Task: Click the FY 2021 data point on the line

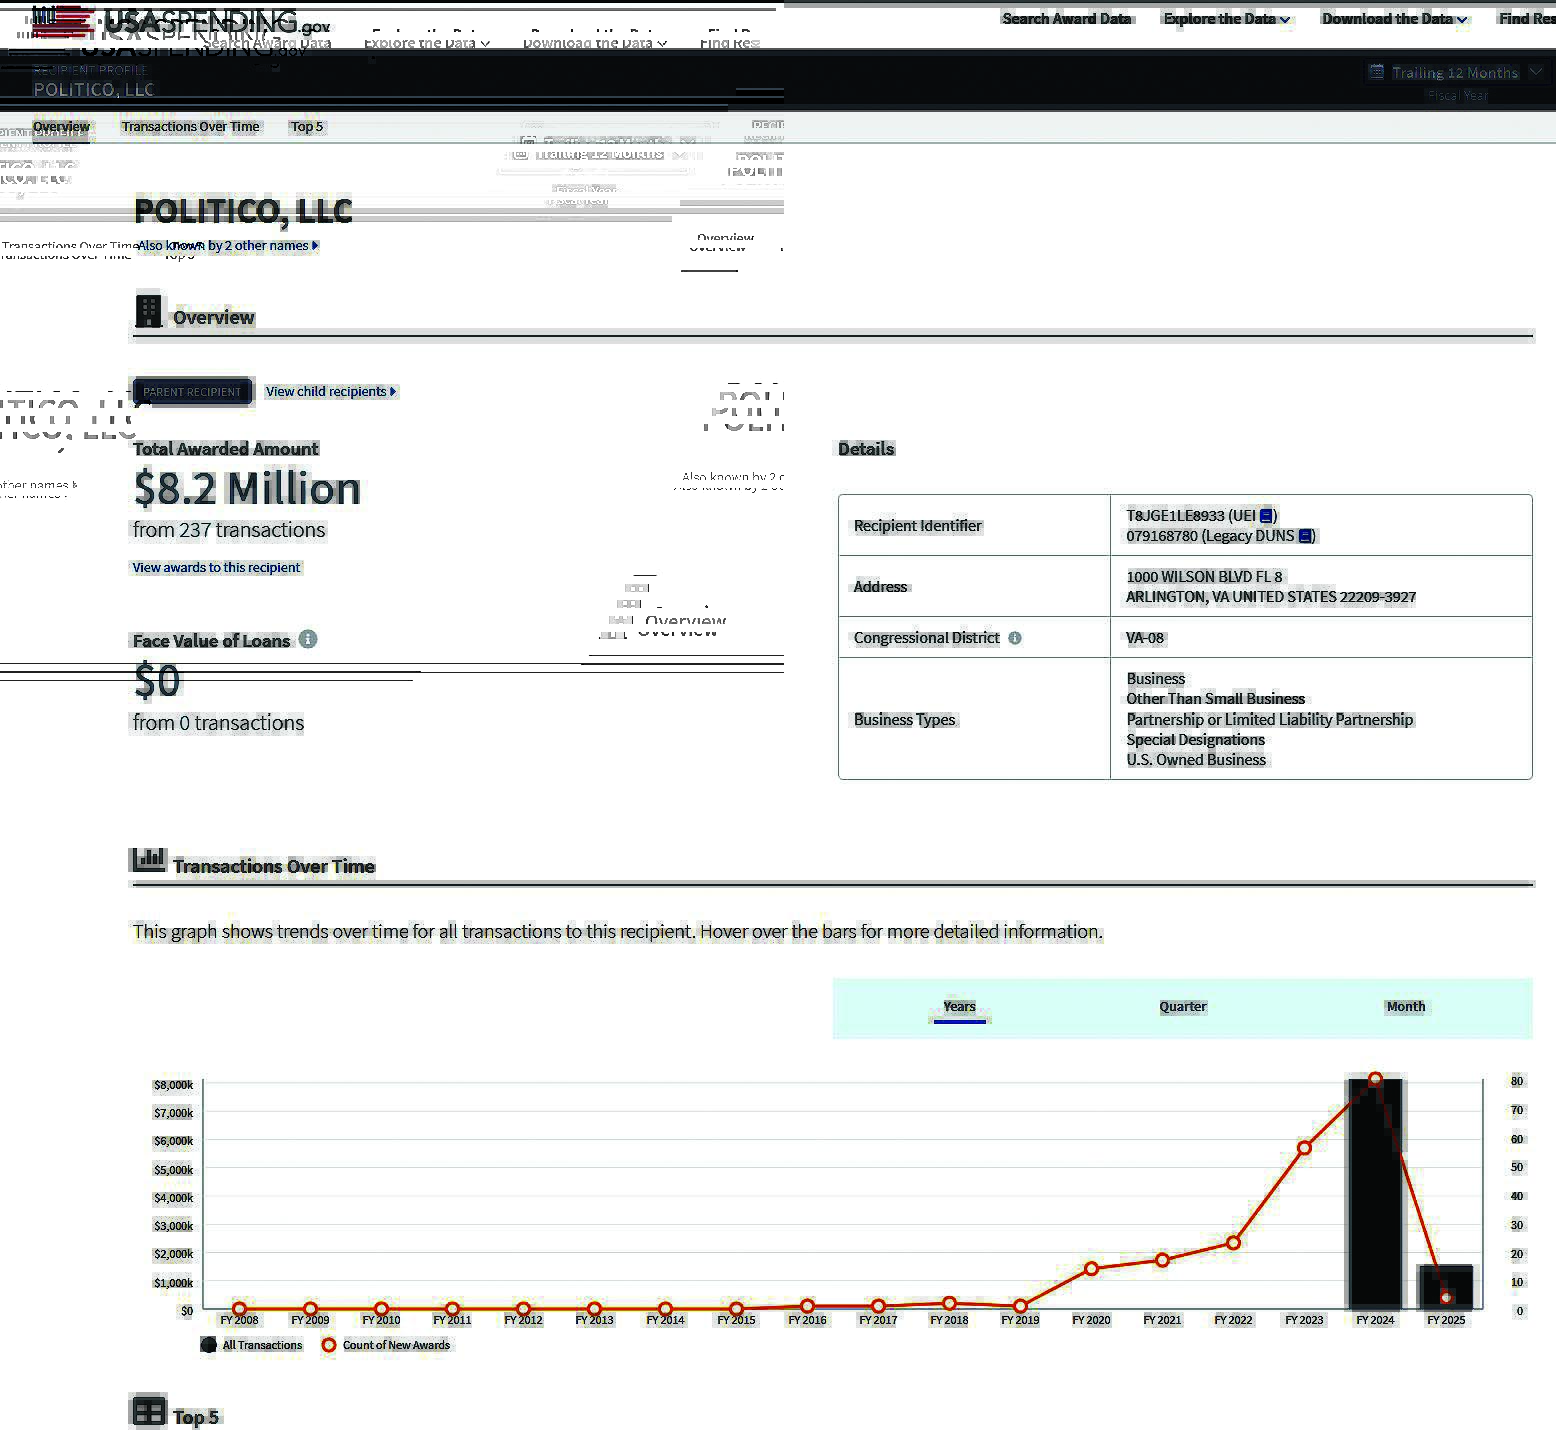Action: [x=1162, y=1260]
